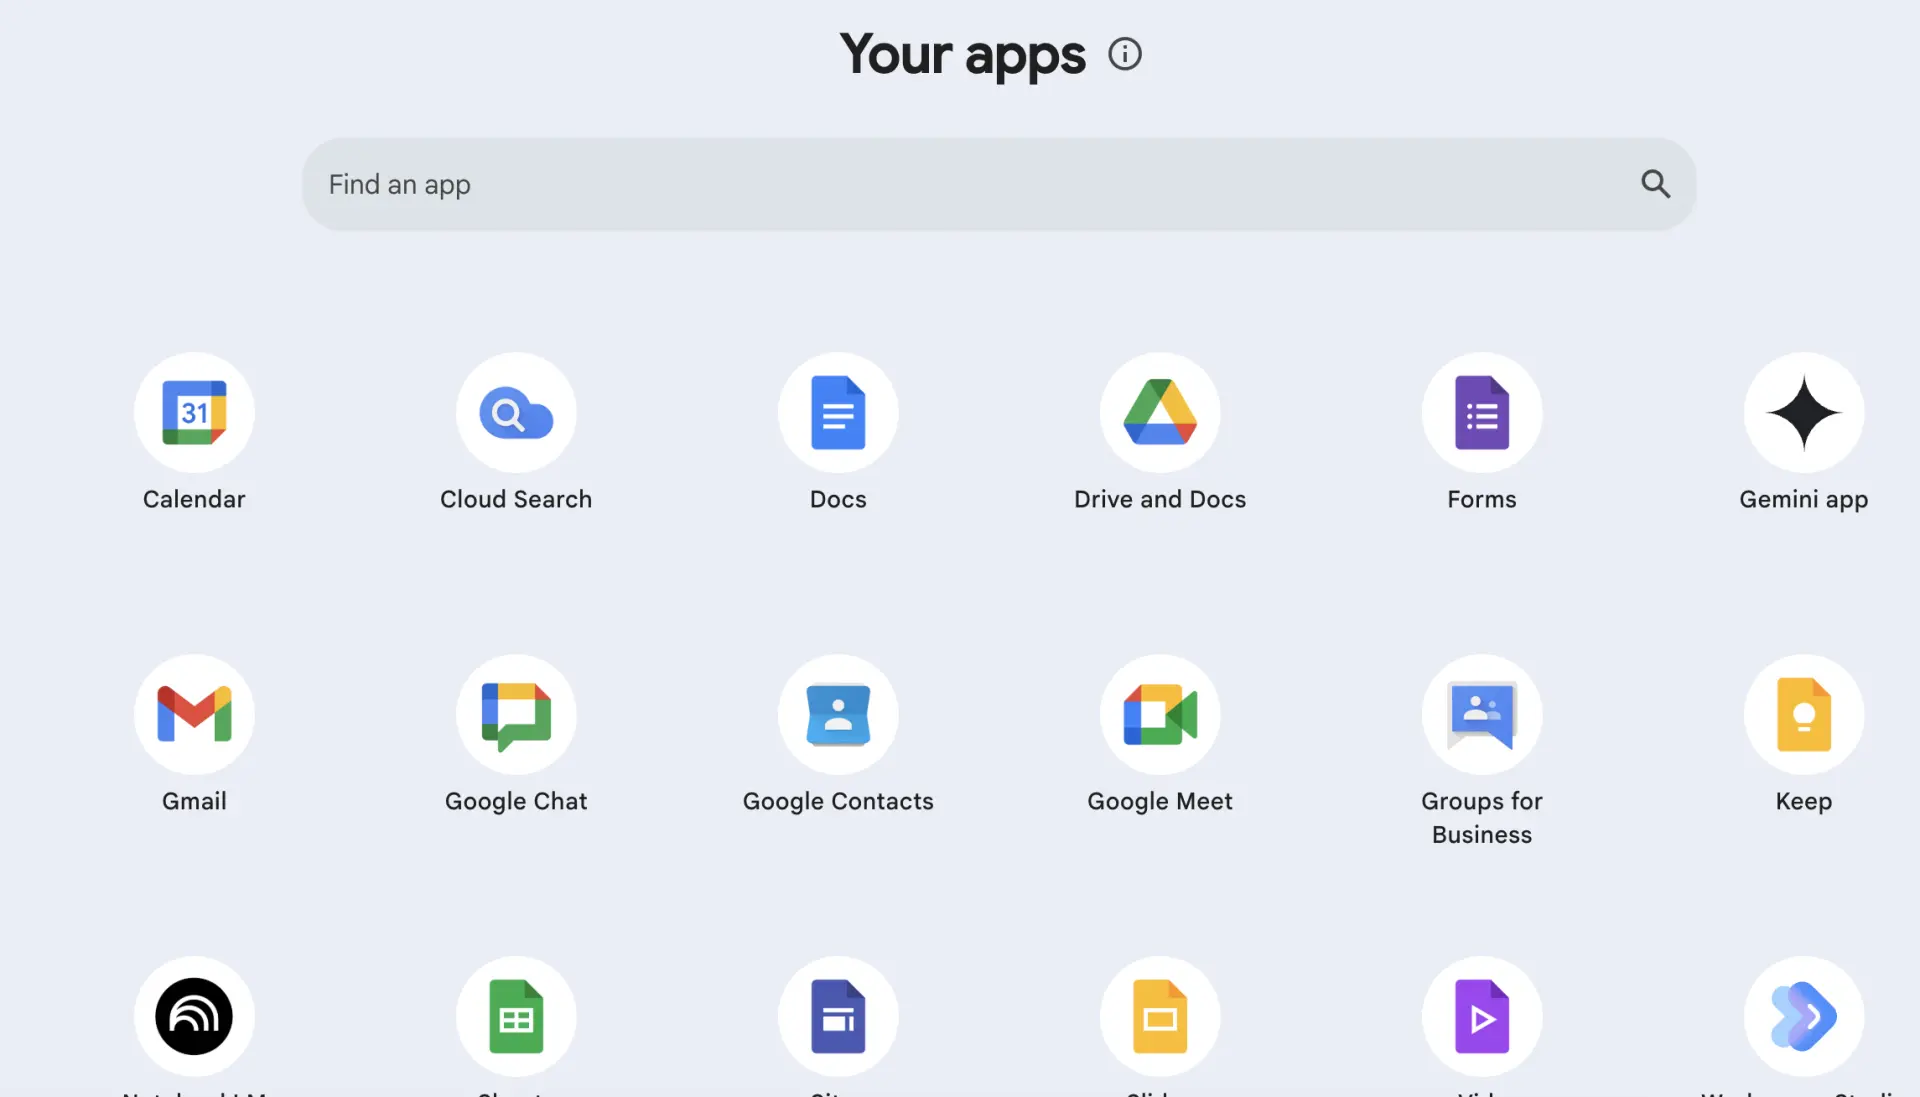This screenshot has width=1920, height=1097.
Task: Launch Google Chat
Action: (x=516, y=714)
